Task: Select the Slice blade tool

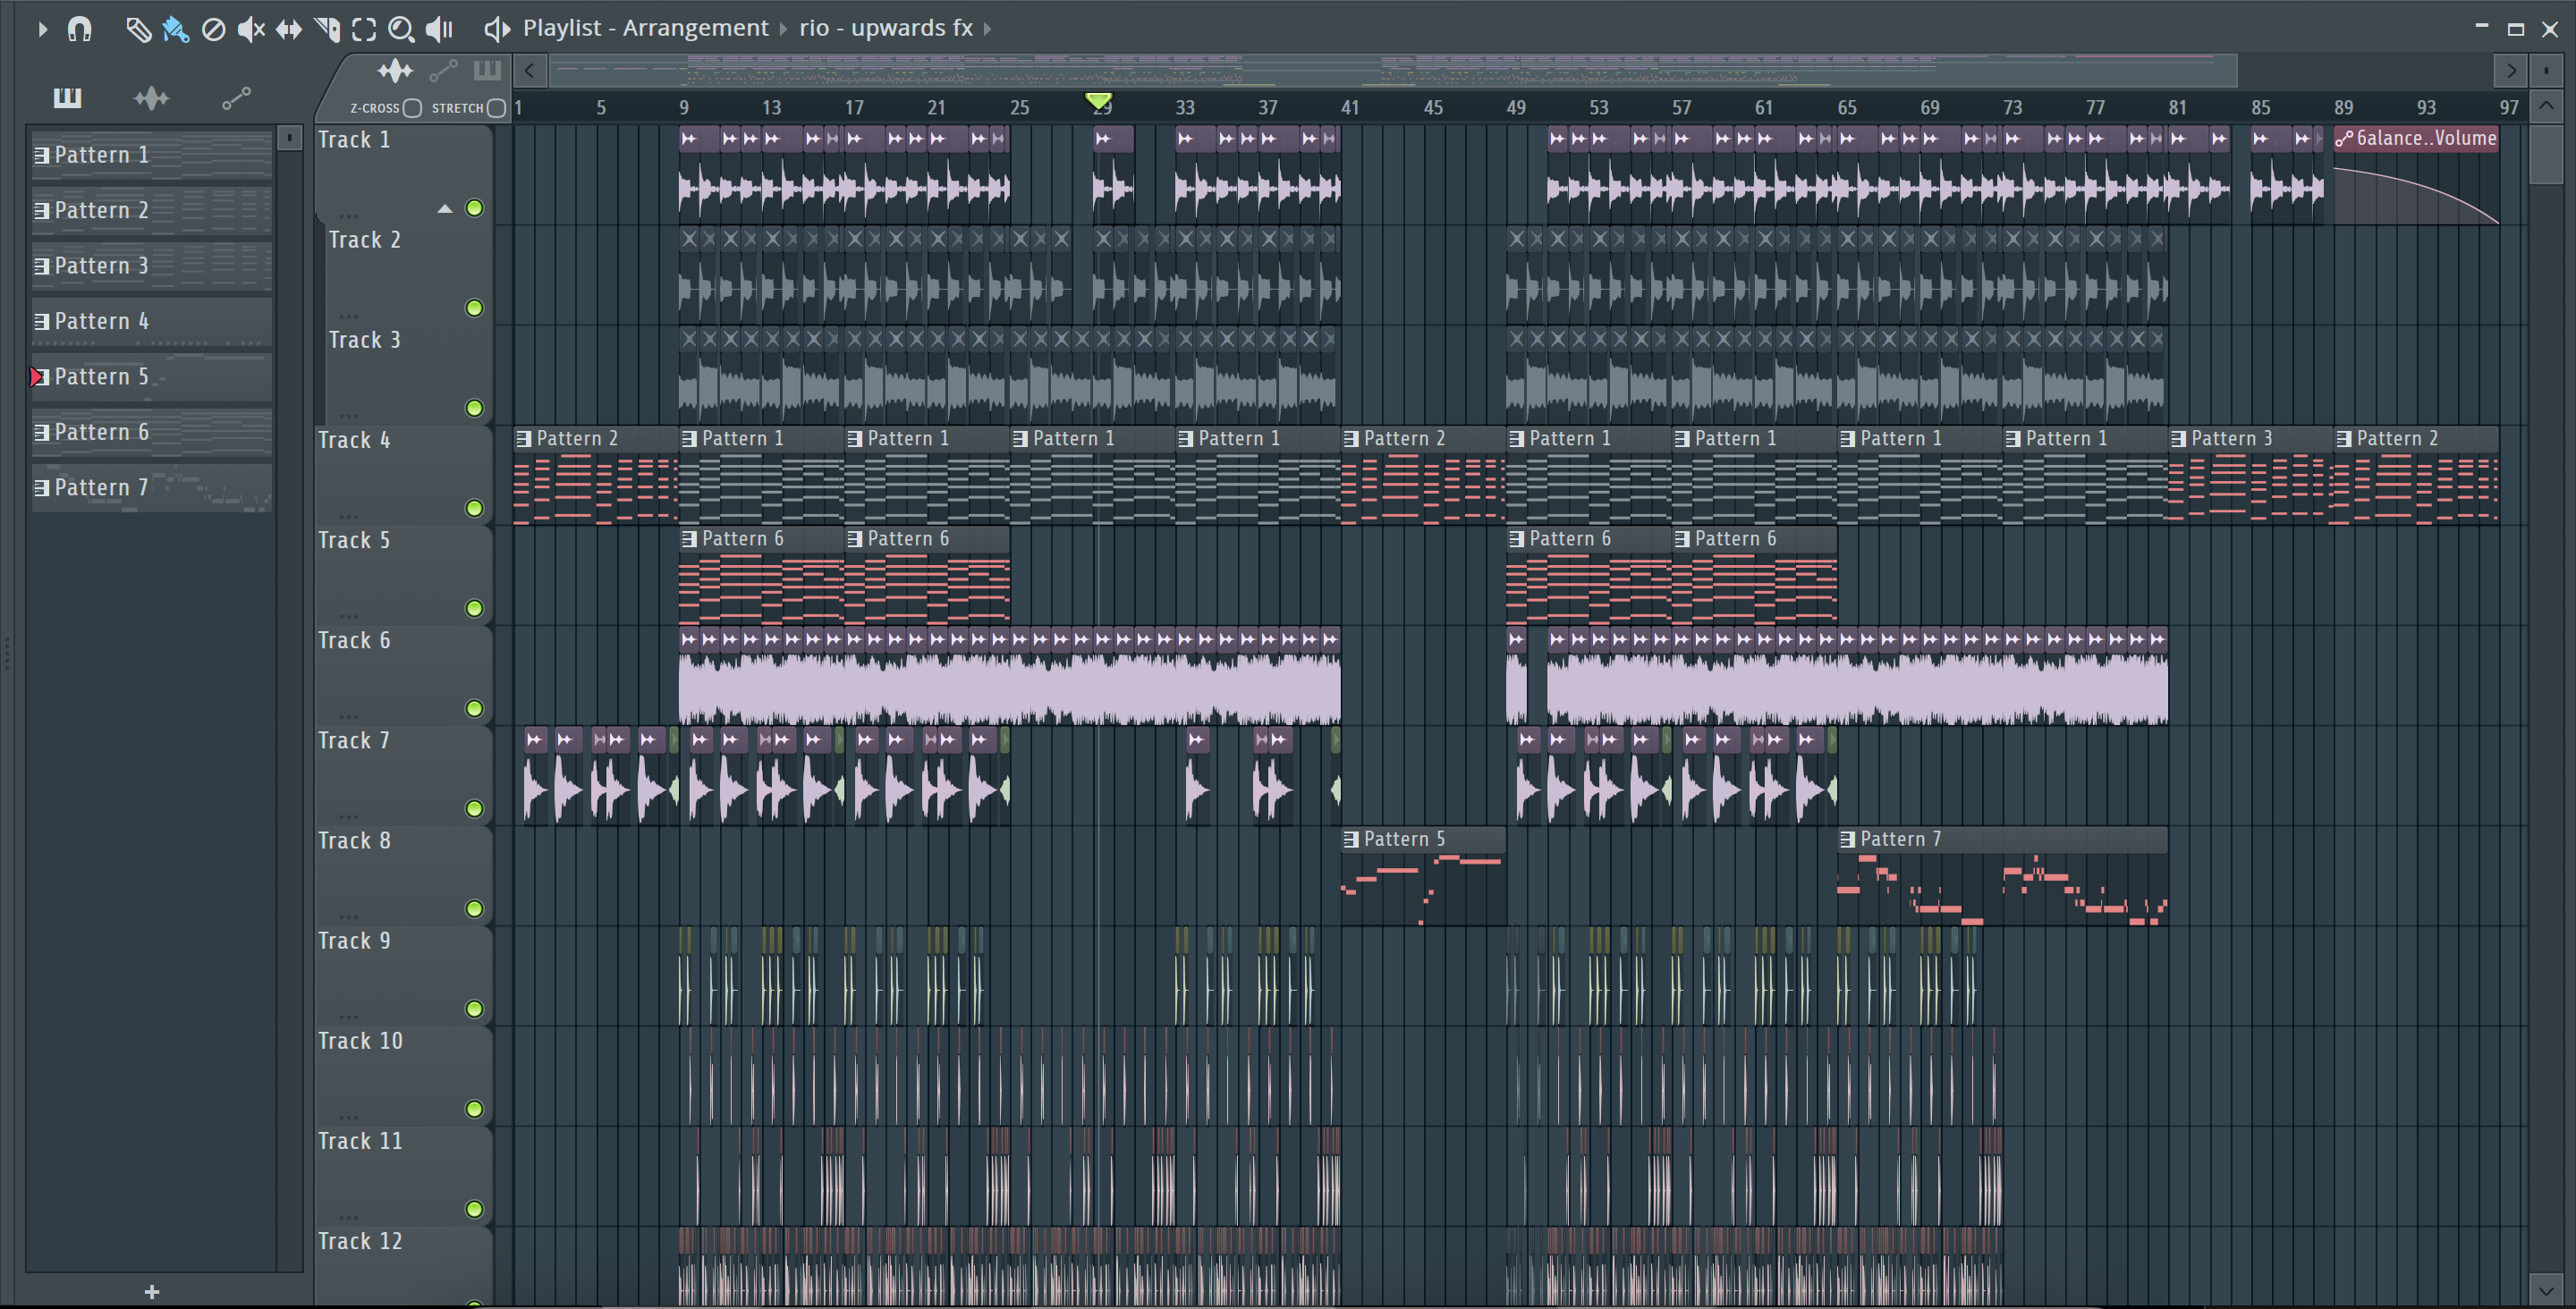Action: 327,29
